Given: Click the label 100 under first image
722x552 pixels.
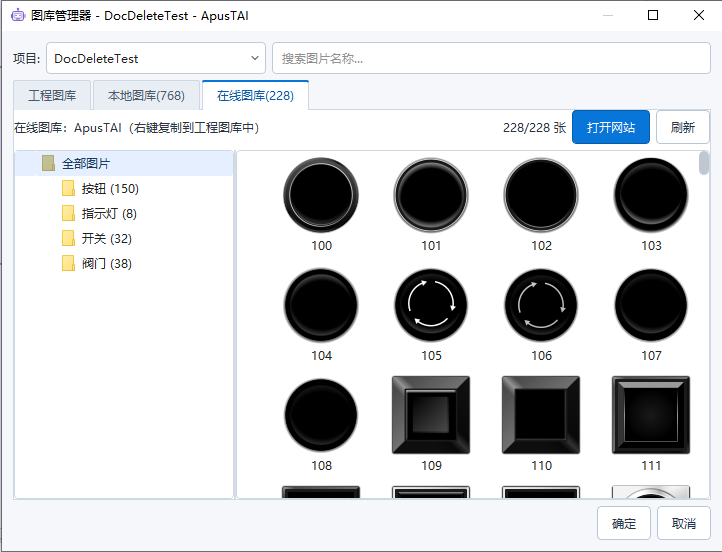Looking at the screenshot, I should 321,245.
